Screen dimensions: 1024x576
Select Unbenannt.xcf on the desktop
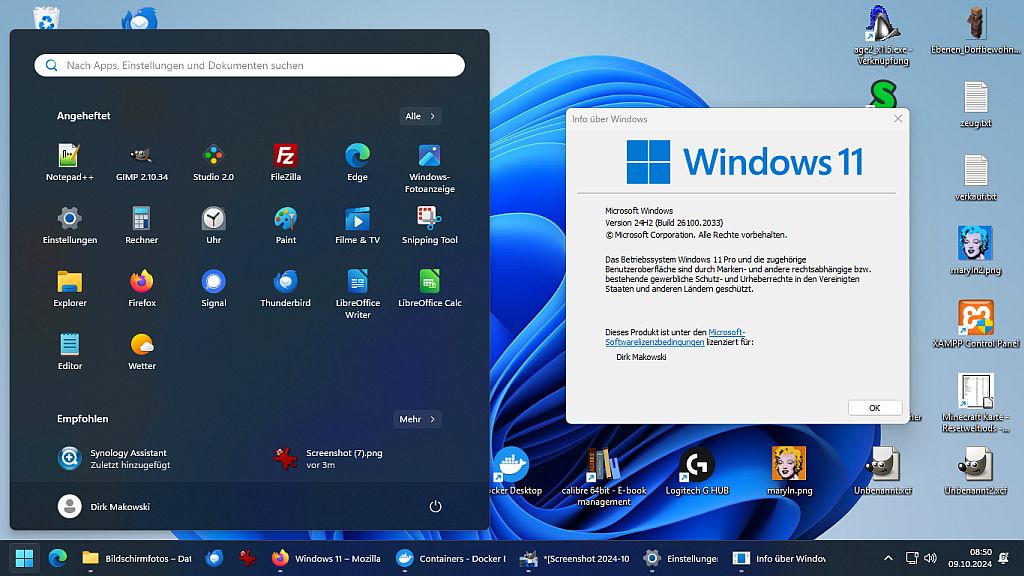[x=882, y=471]
